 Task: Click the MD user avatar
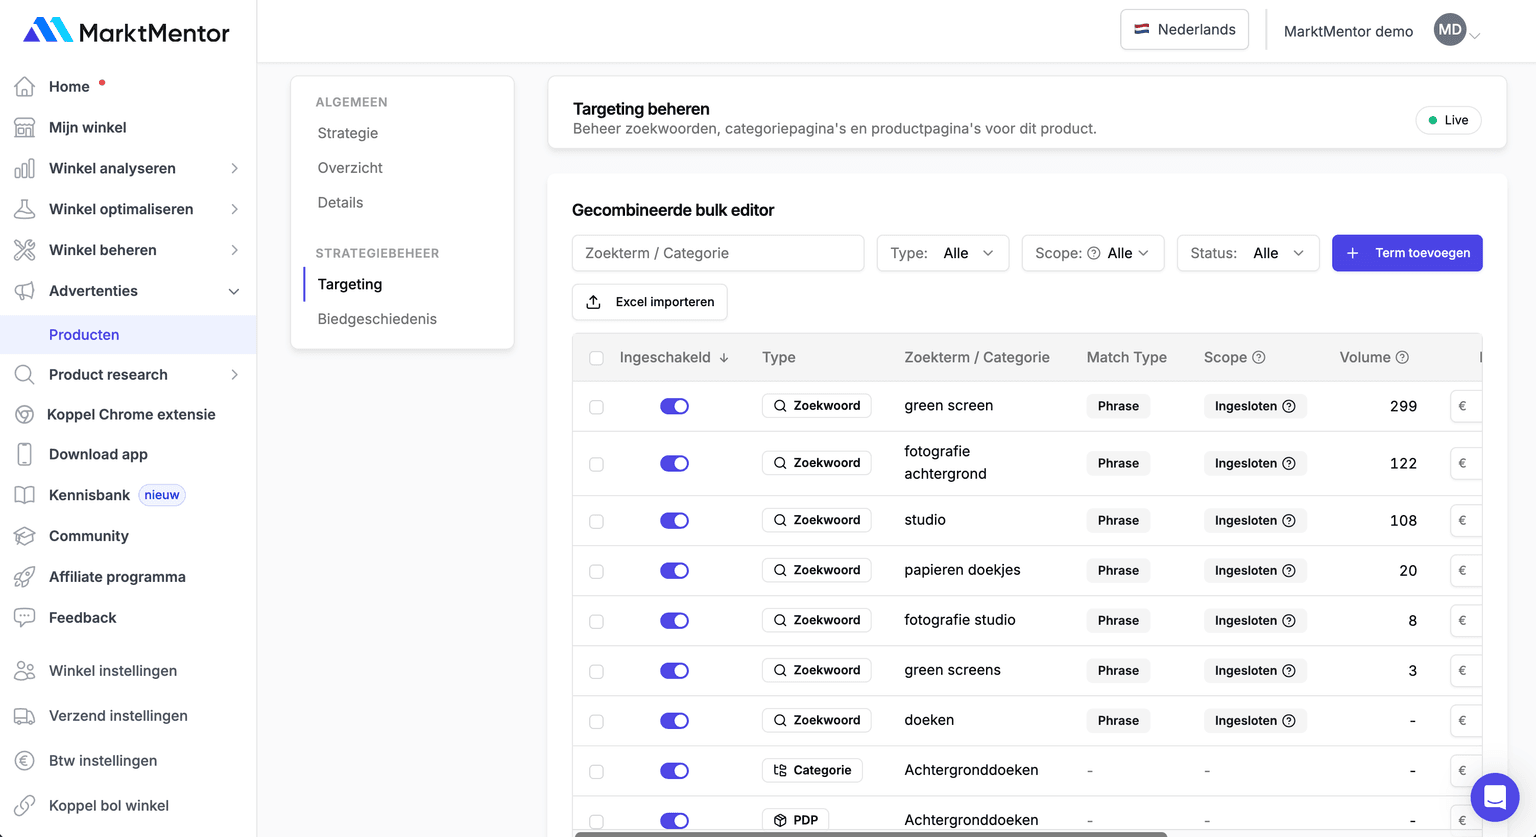point(1449,30)
